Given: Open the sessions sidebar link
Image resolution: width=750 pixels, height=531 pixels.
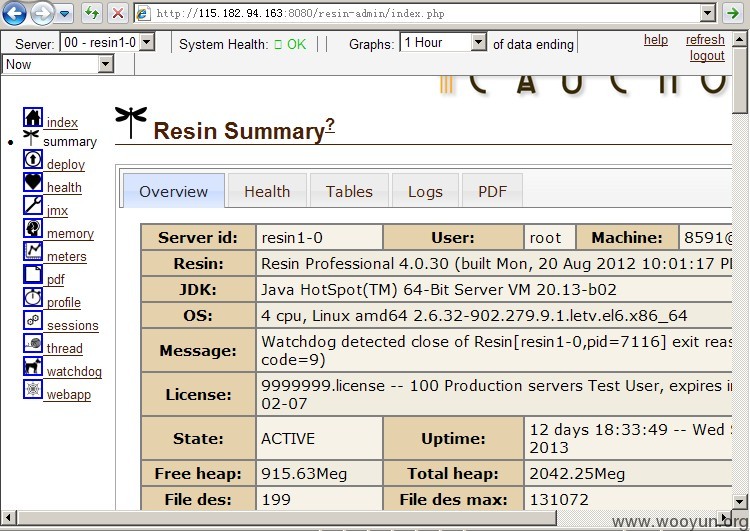Looking at the screenshot, I should (73, 325).
